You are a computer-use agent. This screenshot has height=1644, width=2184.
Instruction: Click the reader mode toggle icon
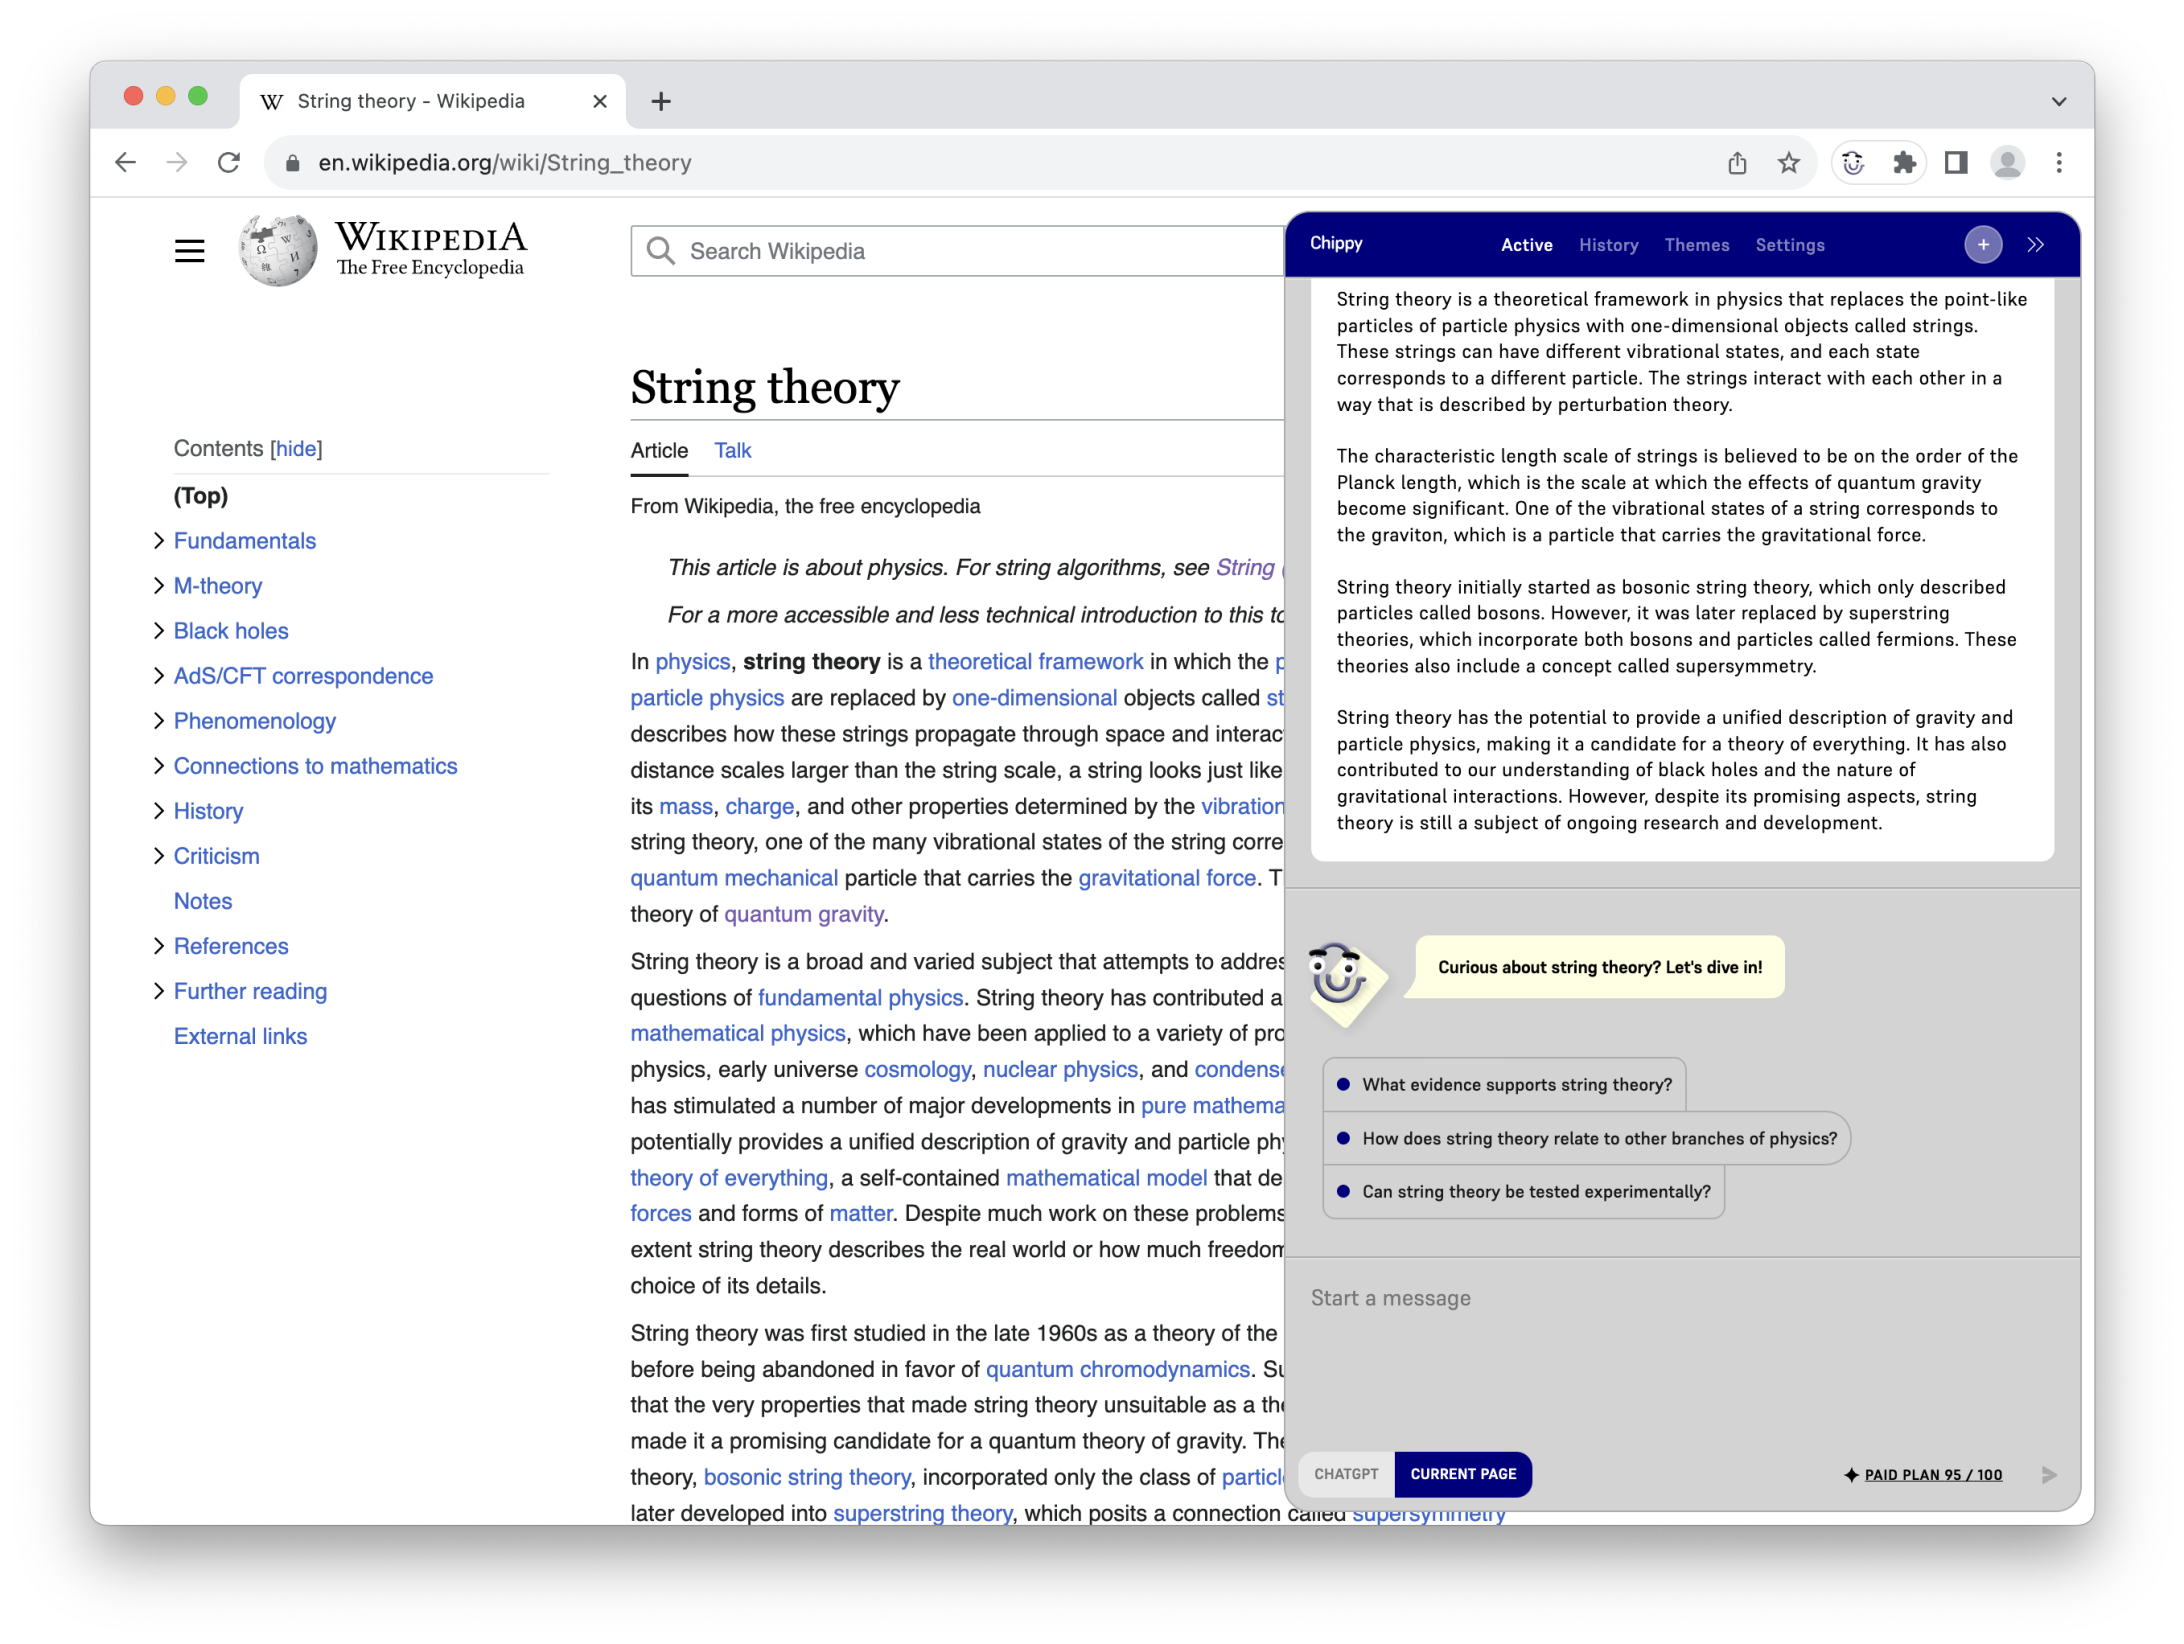click(x=1960, y=162)
